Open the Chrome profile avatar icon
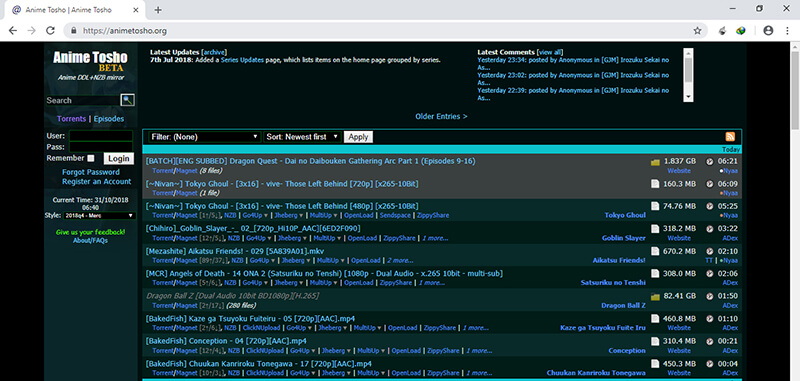The width and height of the screenshot is (800, 381). pyautogui.click(x=768, y=31)
